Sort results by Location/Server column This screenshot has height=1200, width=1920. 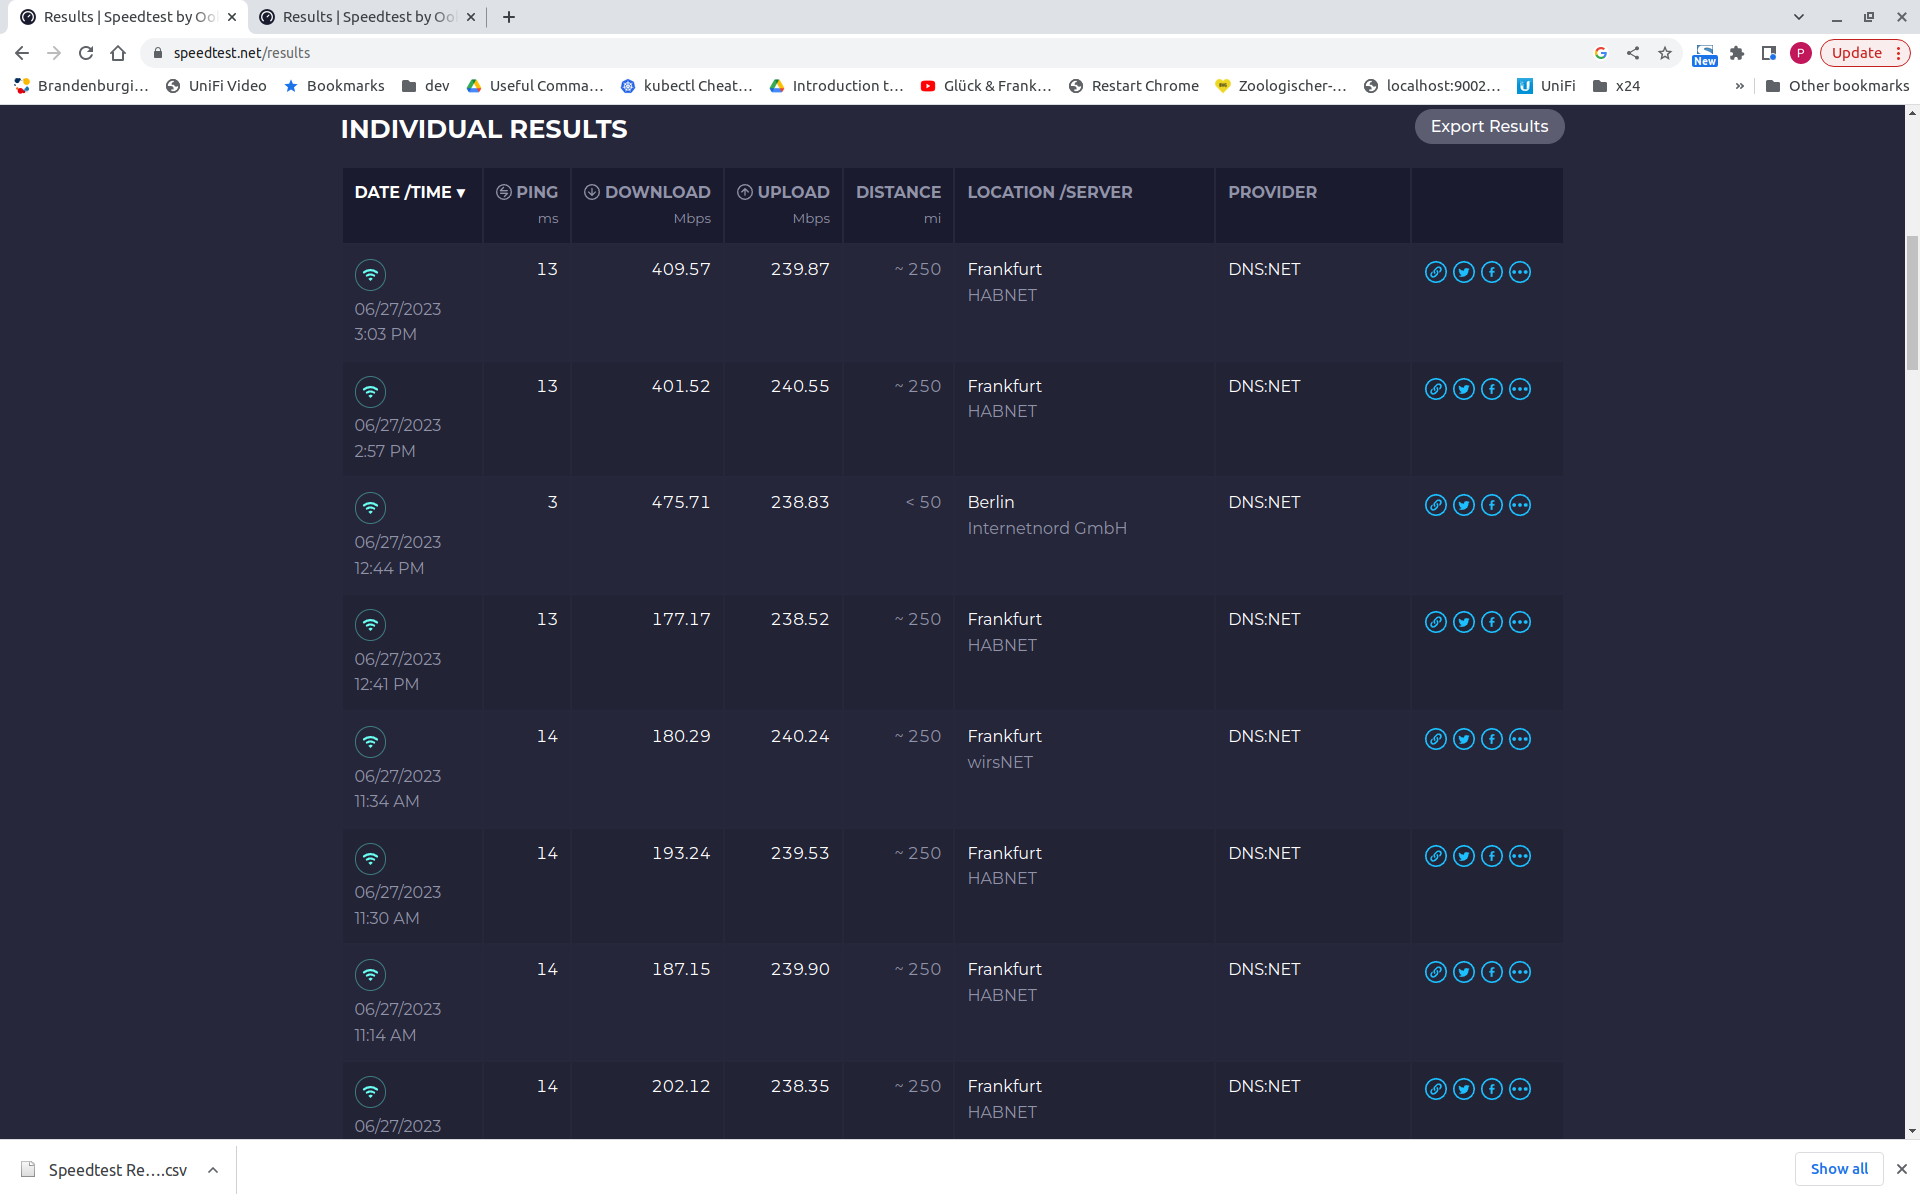pos(1050,192)
